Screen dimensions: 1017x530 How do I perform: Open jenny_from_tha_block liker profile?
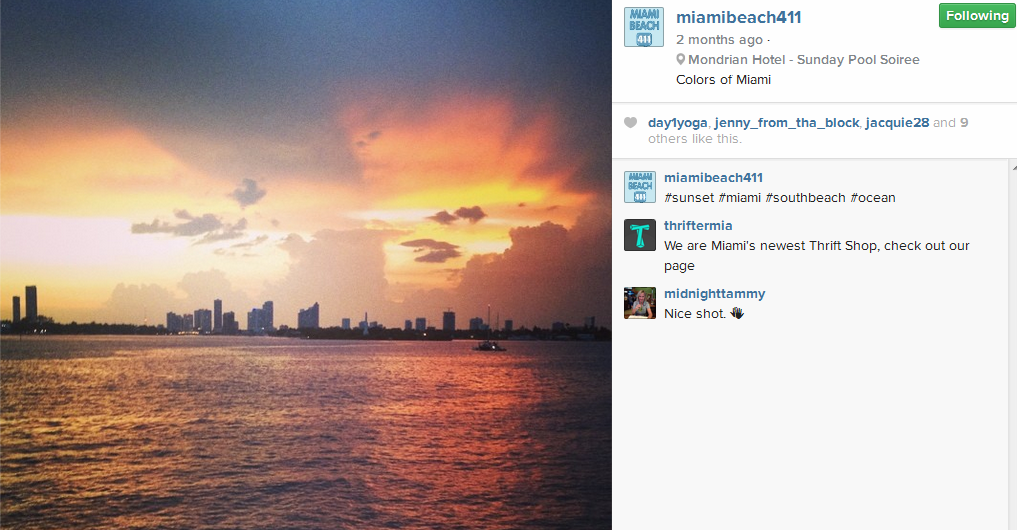pyautogui.click(x=787, y=123)
